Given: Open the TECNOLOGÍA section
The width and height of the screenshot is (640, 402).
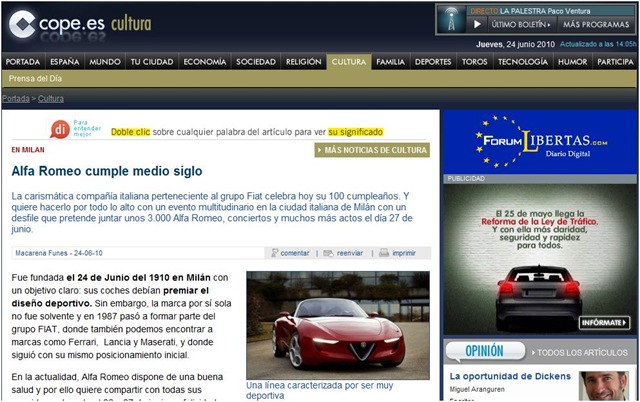Looking at the screenshot, I should click(523, 62).
